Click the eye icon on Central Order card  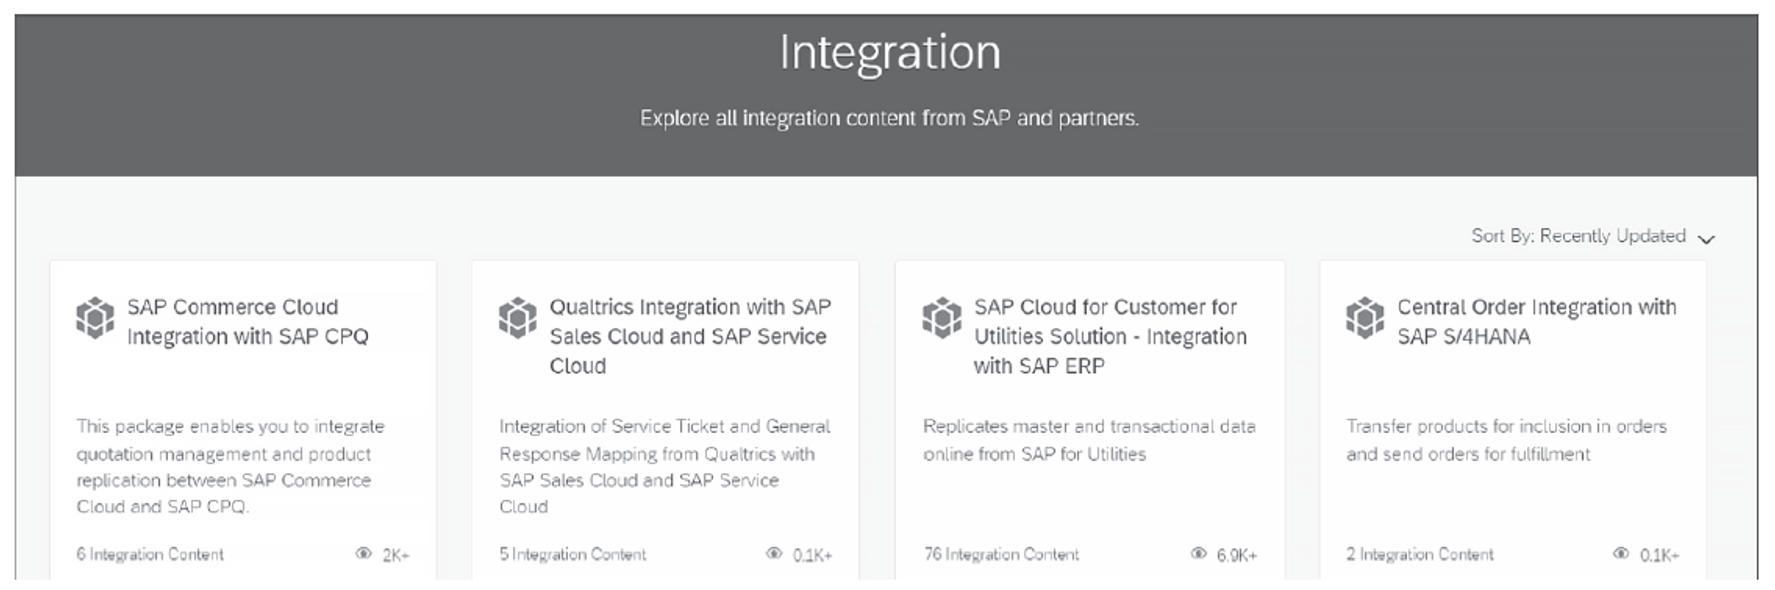[1621, 553]
